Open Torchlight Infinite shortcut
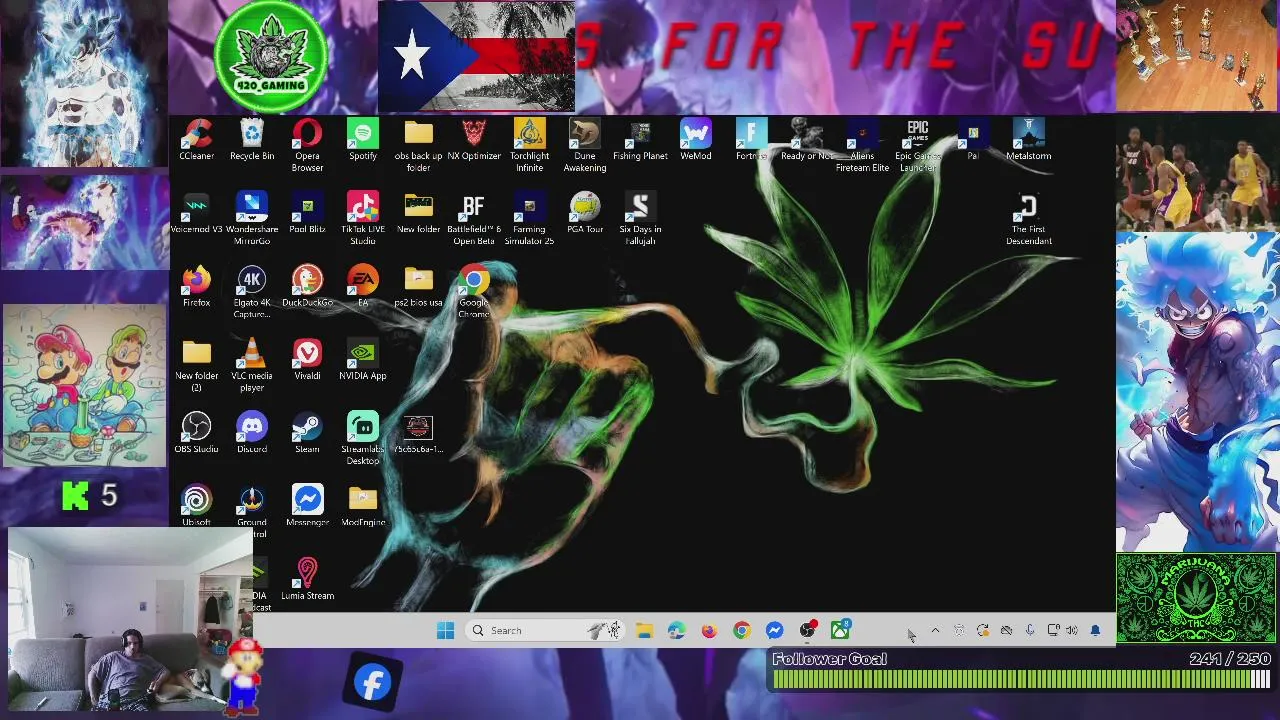 point(529,145)
